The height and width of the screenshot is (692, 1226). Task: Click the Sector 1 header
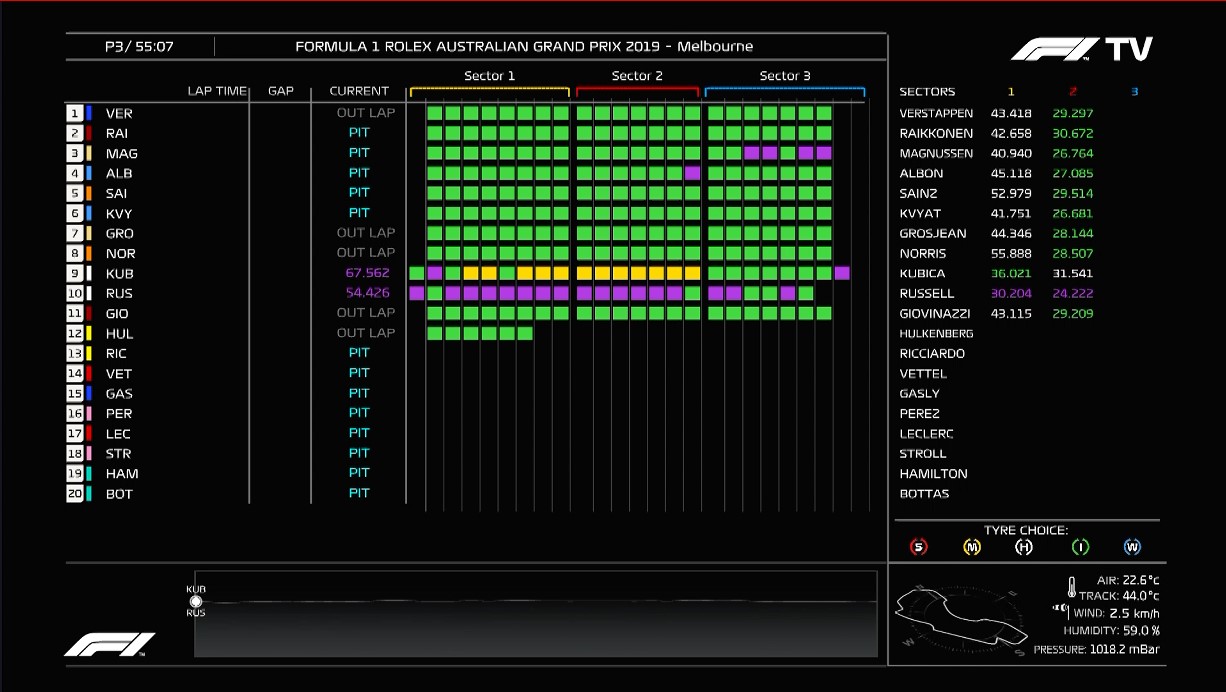(x=490, y=76)
